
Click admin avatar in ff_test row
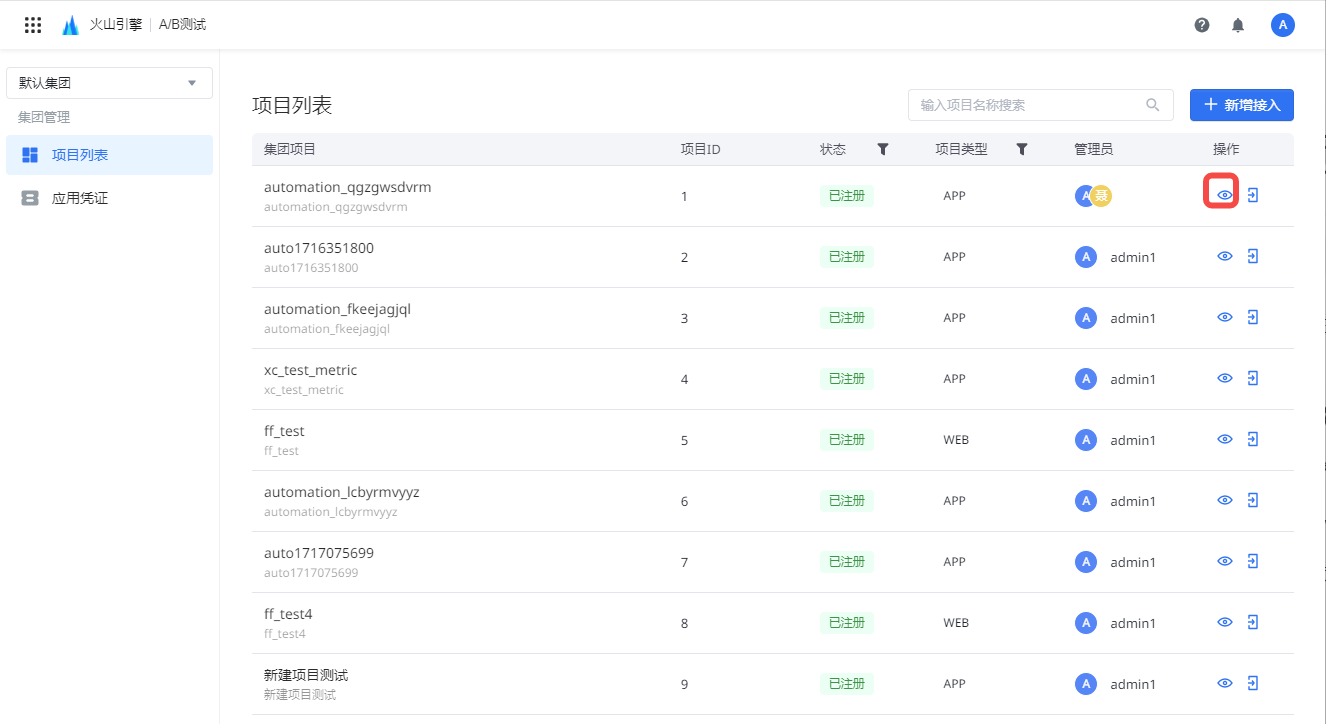(x=1086, y=440)
